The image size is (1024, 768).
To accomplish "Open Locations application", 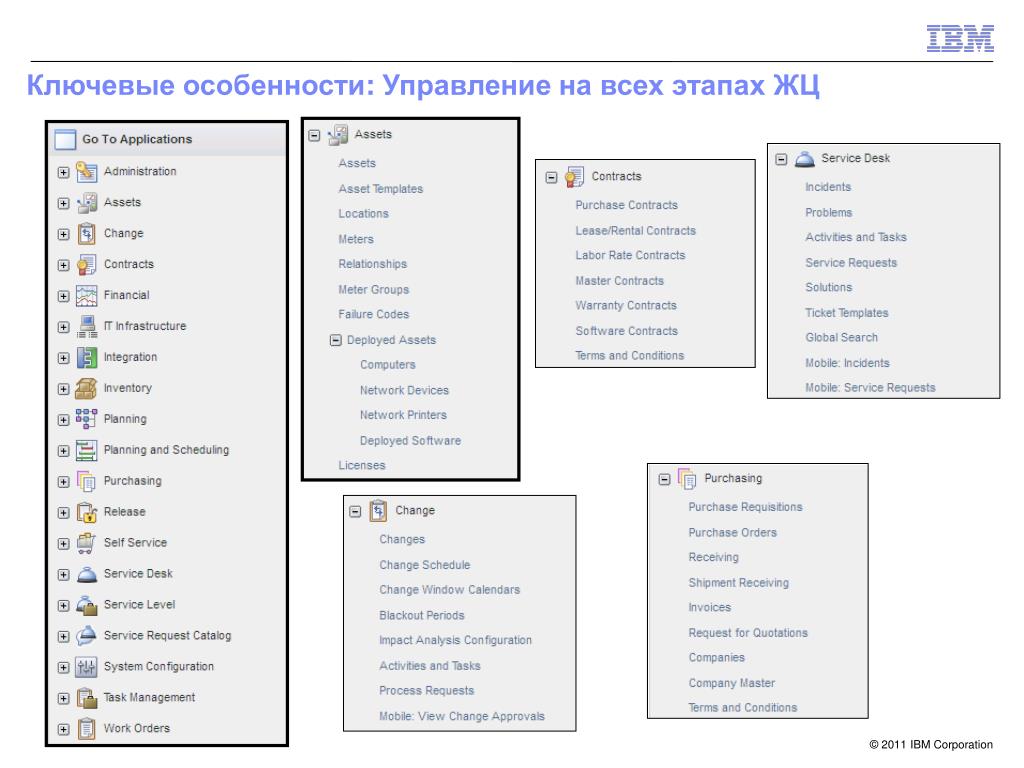I will tap(363, 214).
